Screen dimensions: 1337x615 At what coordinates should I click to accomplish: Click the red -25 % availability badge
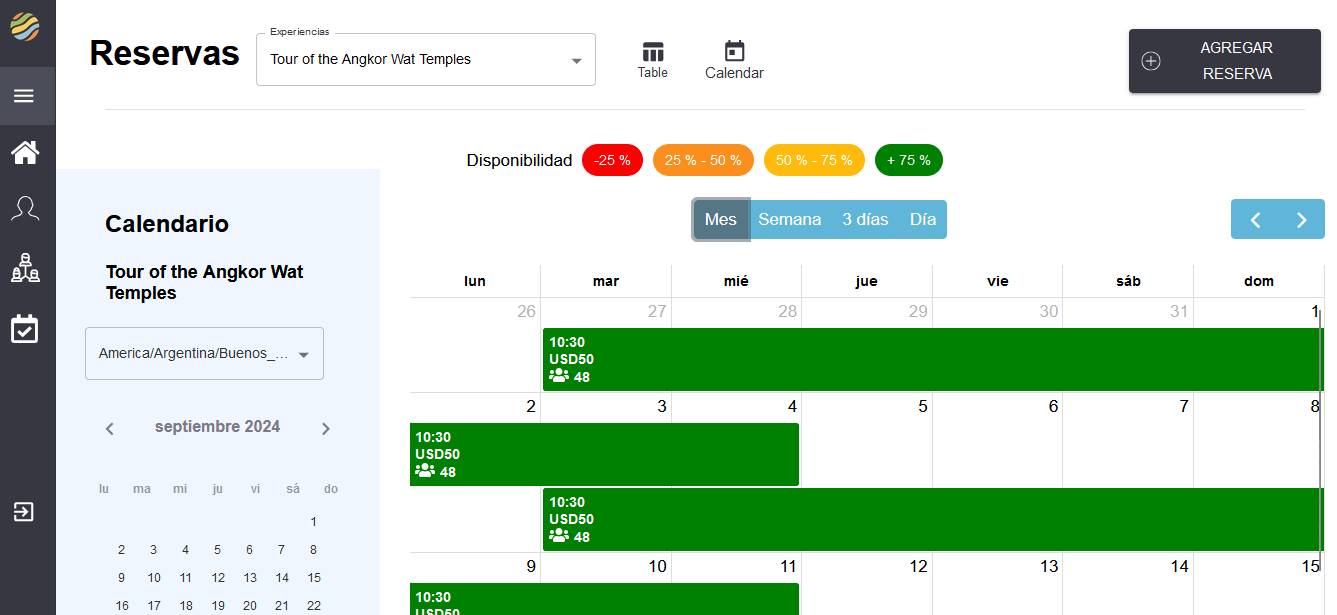[612, 160]
